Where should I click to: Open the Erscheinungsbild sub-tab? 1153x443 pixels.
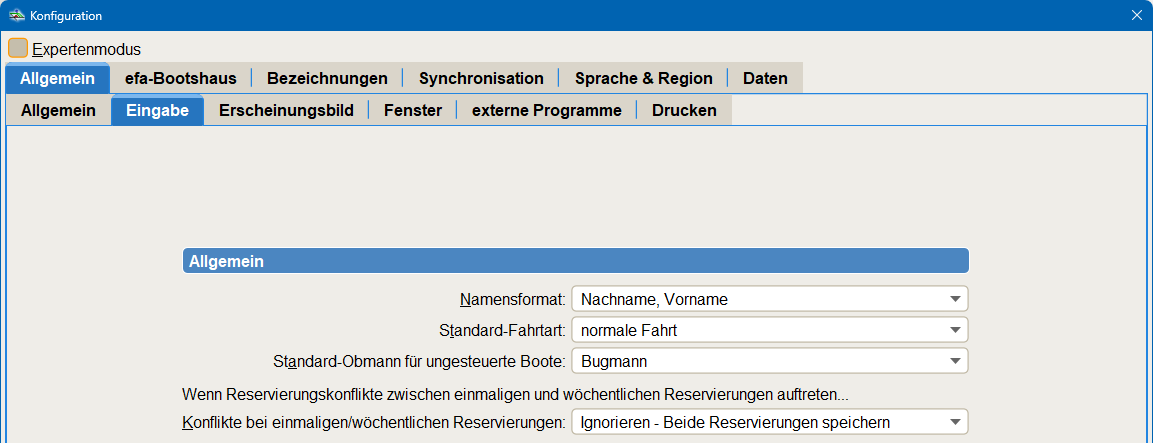click(x=286, y=110)
